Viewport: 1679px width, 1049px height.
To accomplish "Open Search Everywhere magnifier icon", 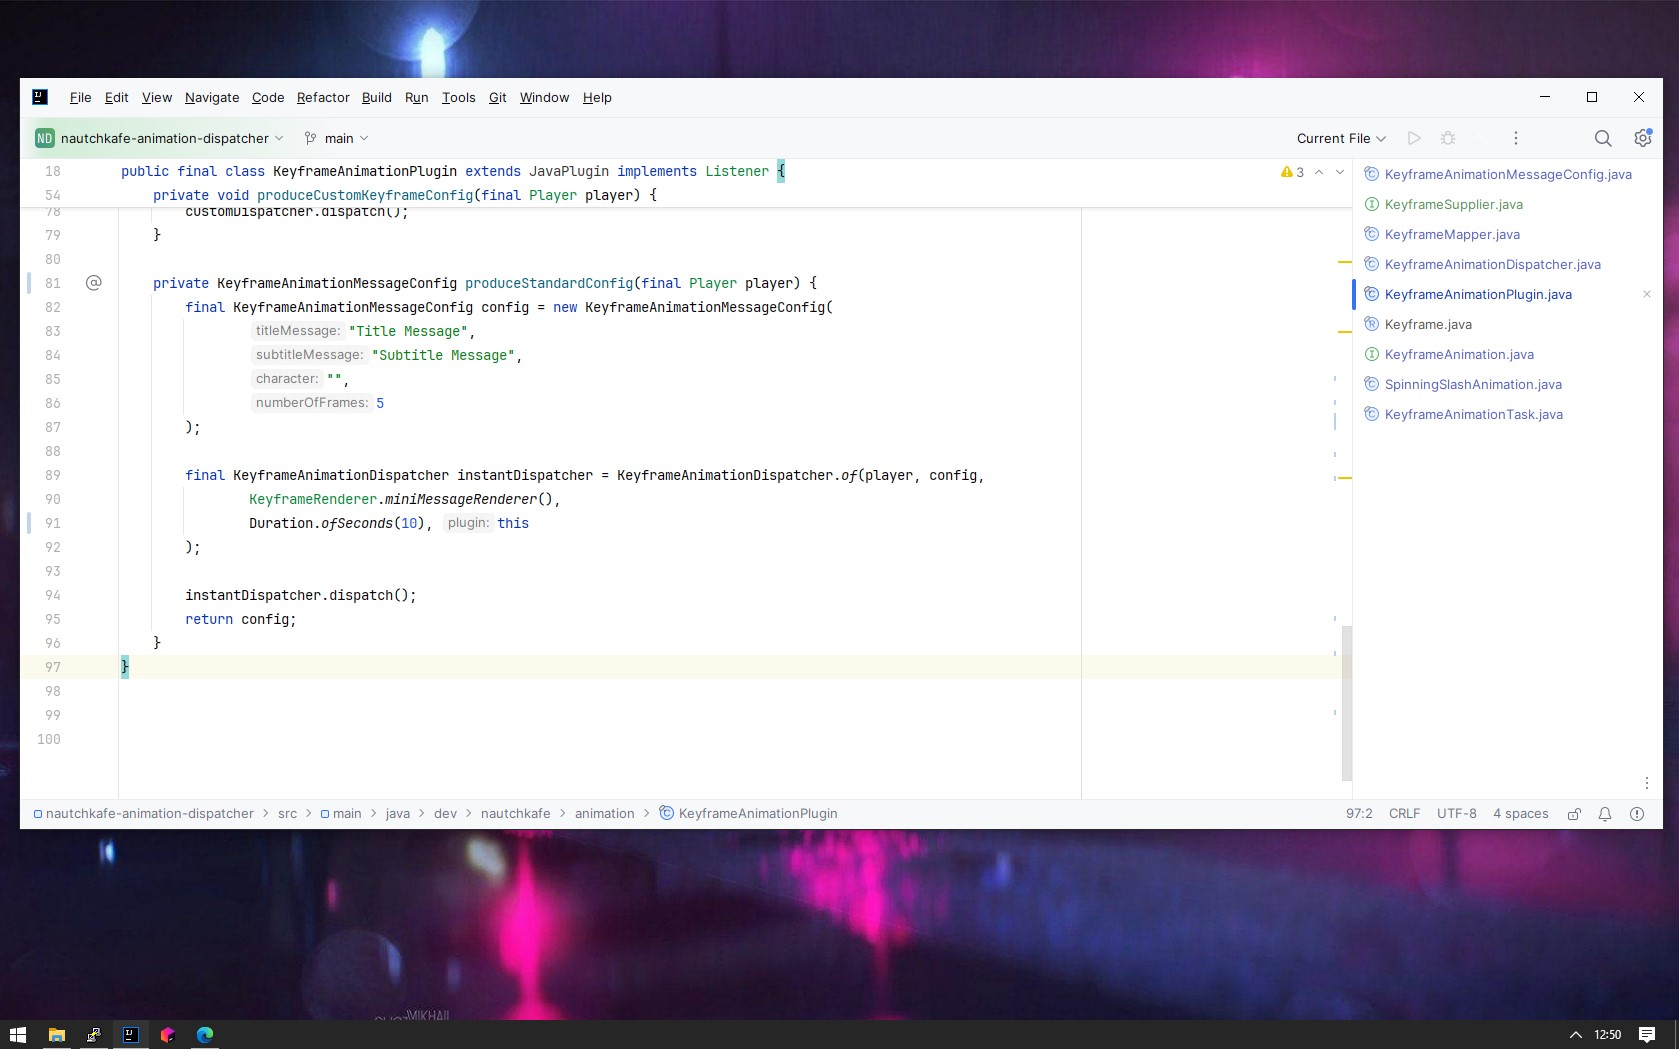I will tap(1603, 138).
